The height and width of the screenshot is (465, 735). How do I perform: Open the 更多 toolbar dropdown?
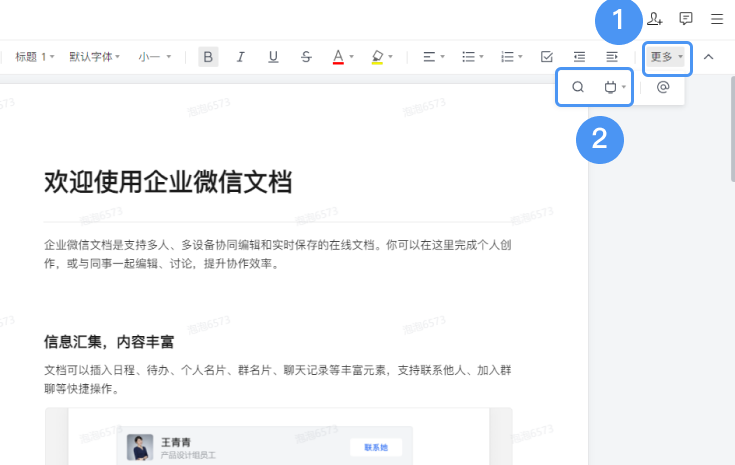click(667, 57)
